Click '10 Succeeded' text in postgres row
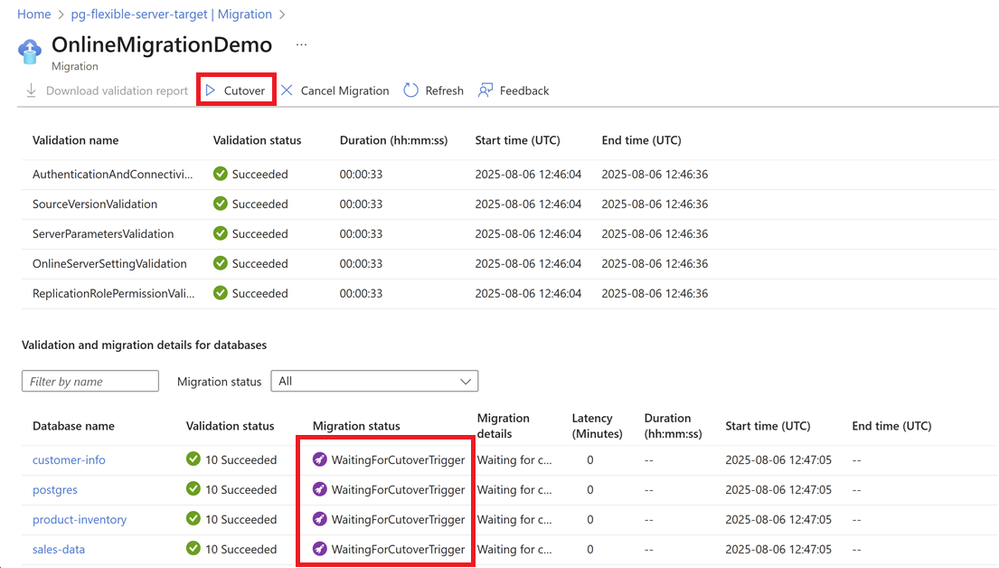The height and width of the screenshot is (568, 999). [241, 490]
